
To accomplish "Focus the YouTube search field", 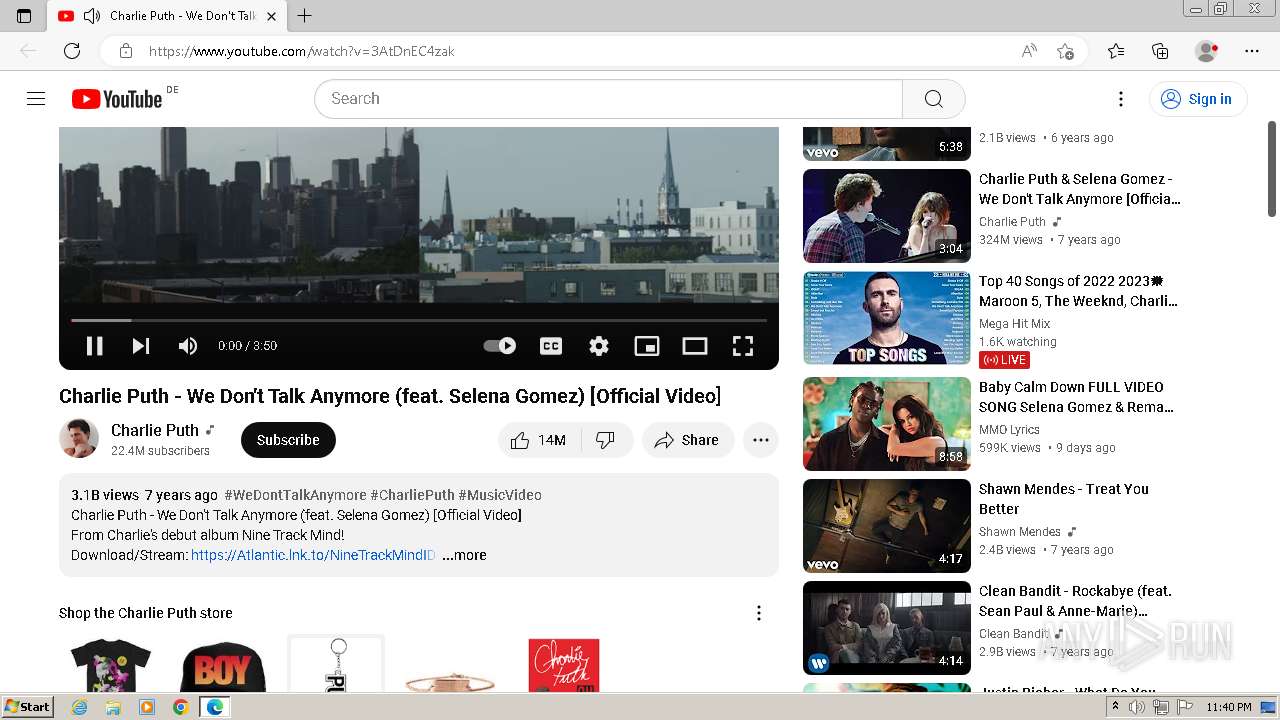I will [608, 98].
